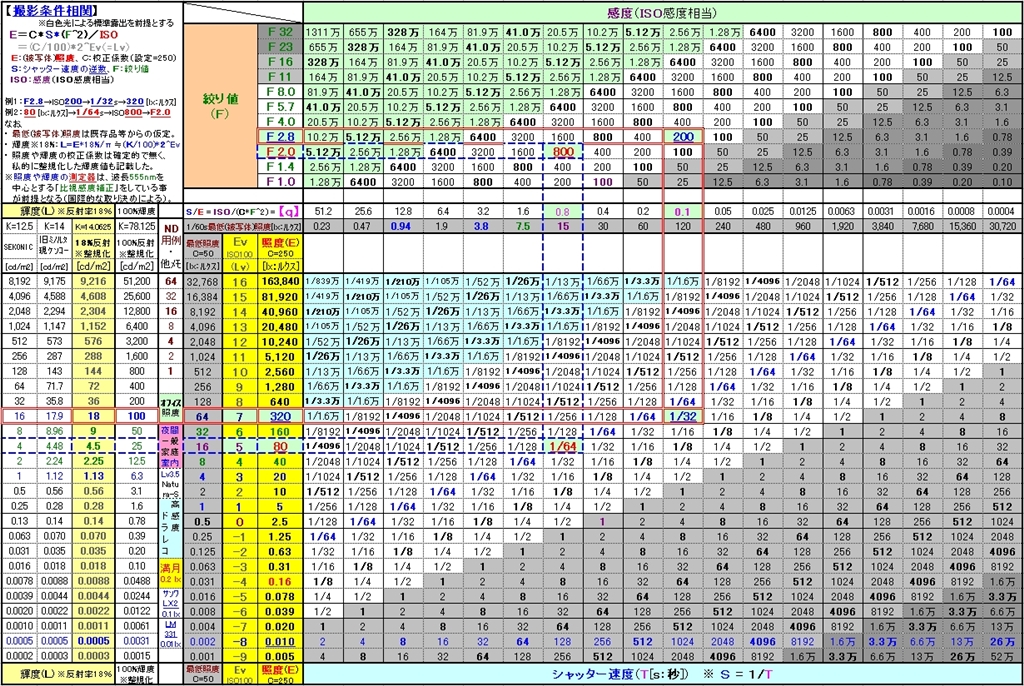
Task: Click the F 2.8 aperture row label
Action: (x=280, y=137)
